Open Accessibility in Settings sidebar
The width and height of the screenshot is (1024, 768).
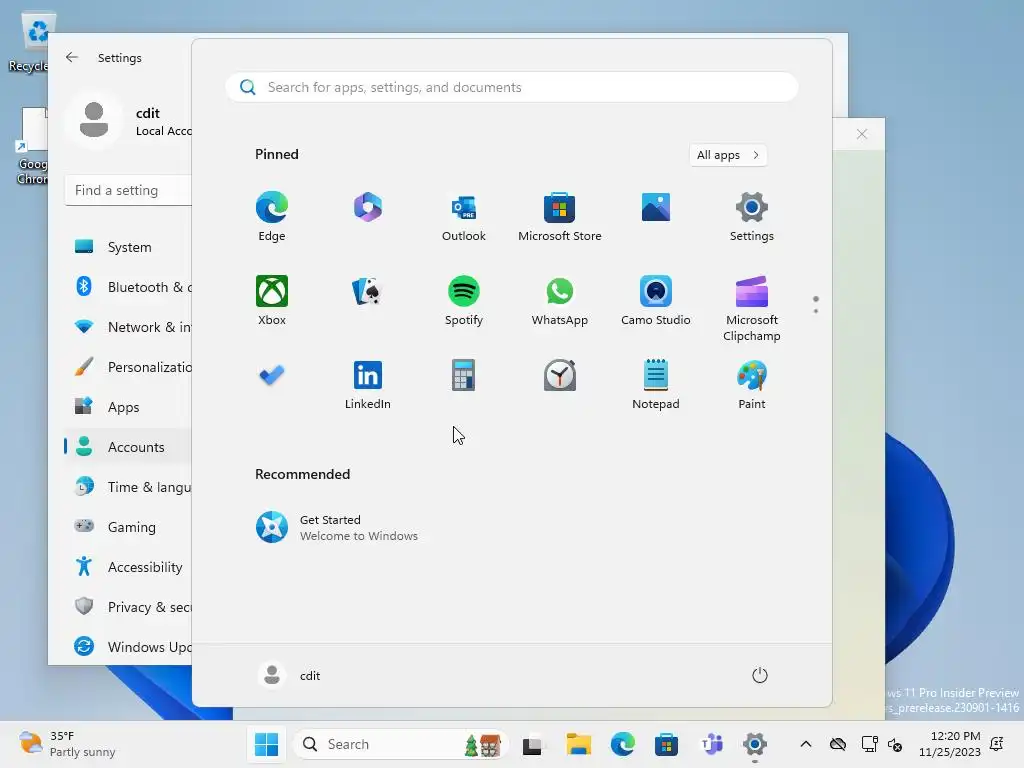point(128,567)
